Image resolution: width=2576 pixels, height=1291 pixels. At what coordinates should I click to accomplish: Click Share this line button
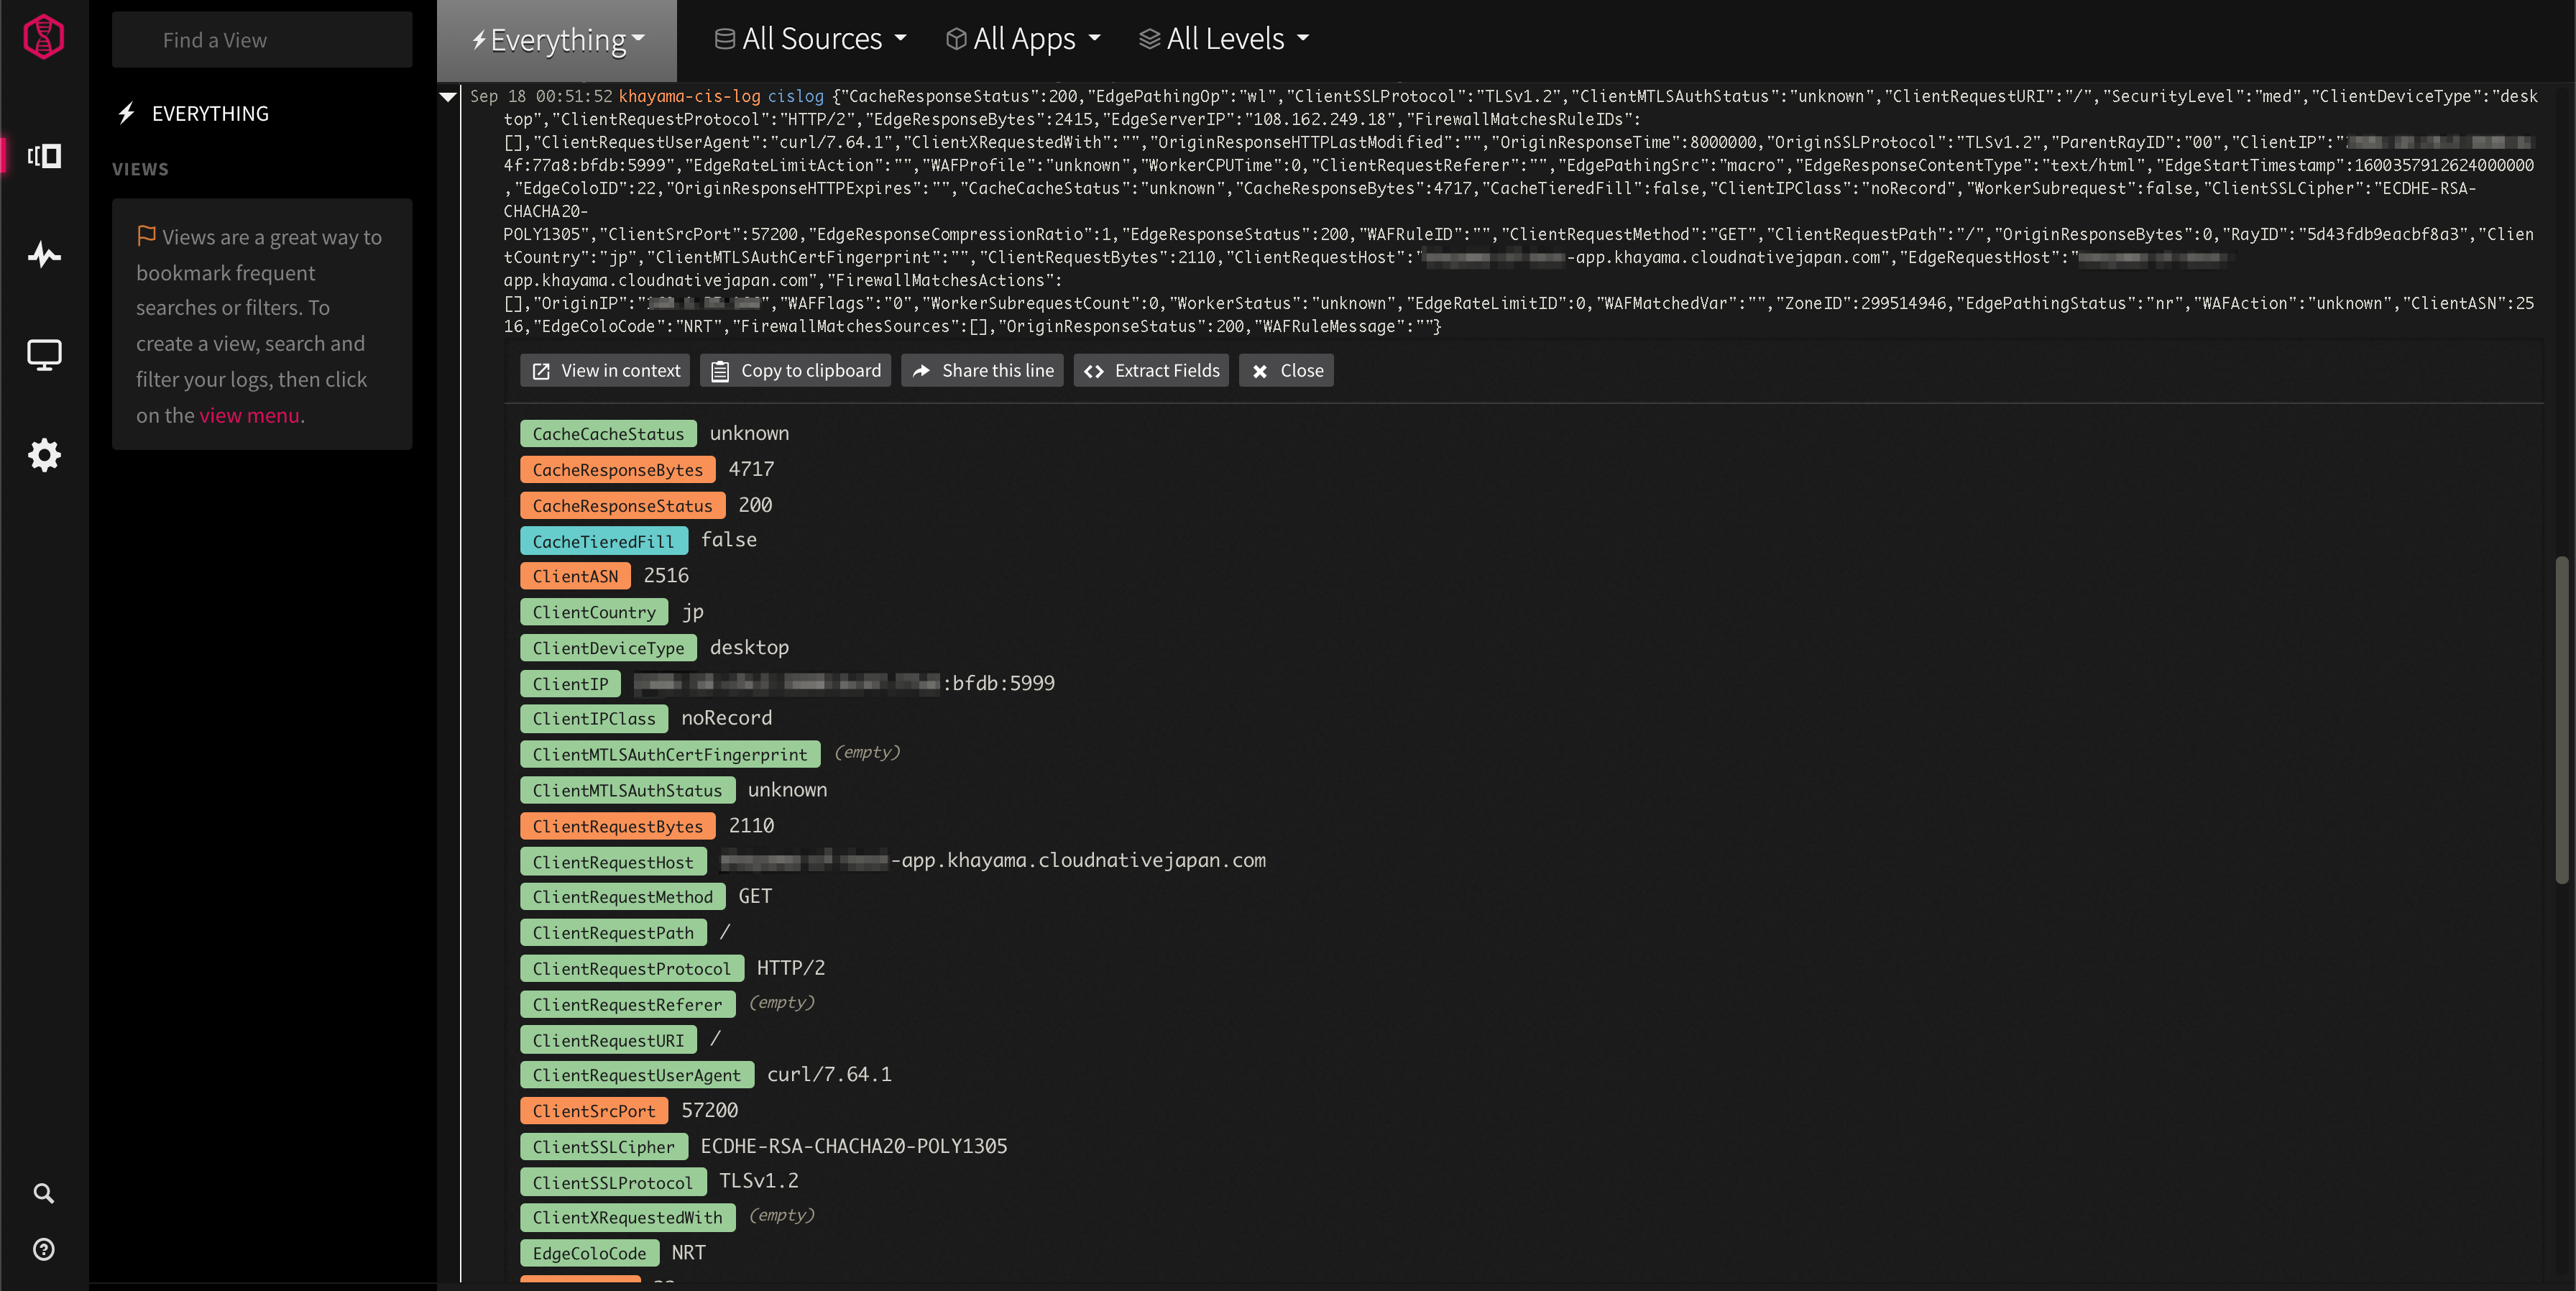point(982,371)
